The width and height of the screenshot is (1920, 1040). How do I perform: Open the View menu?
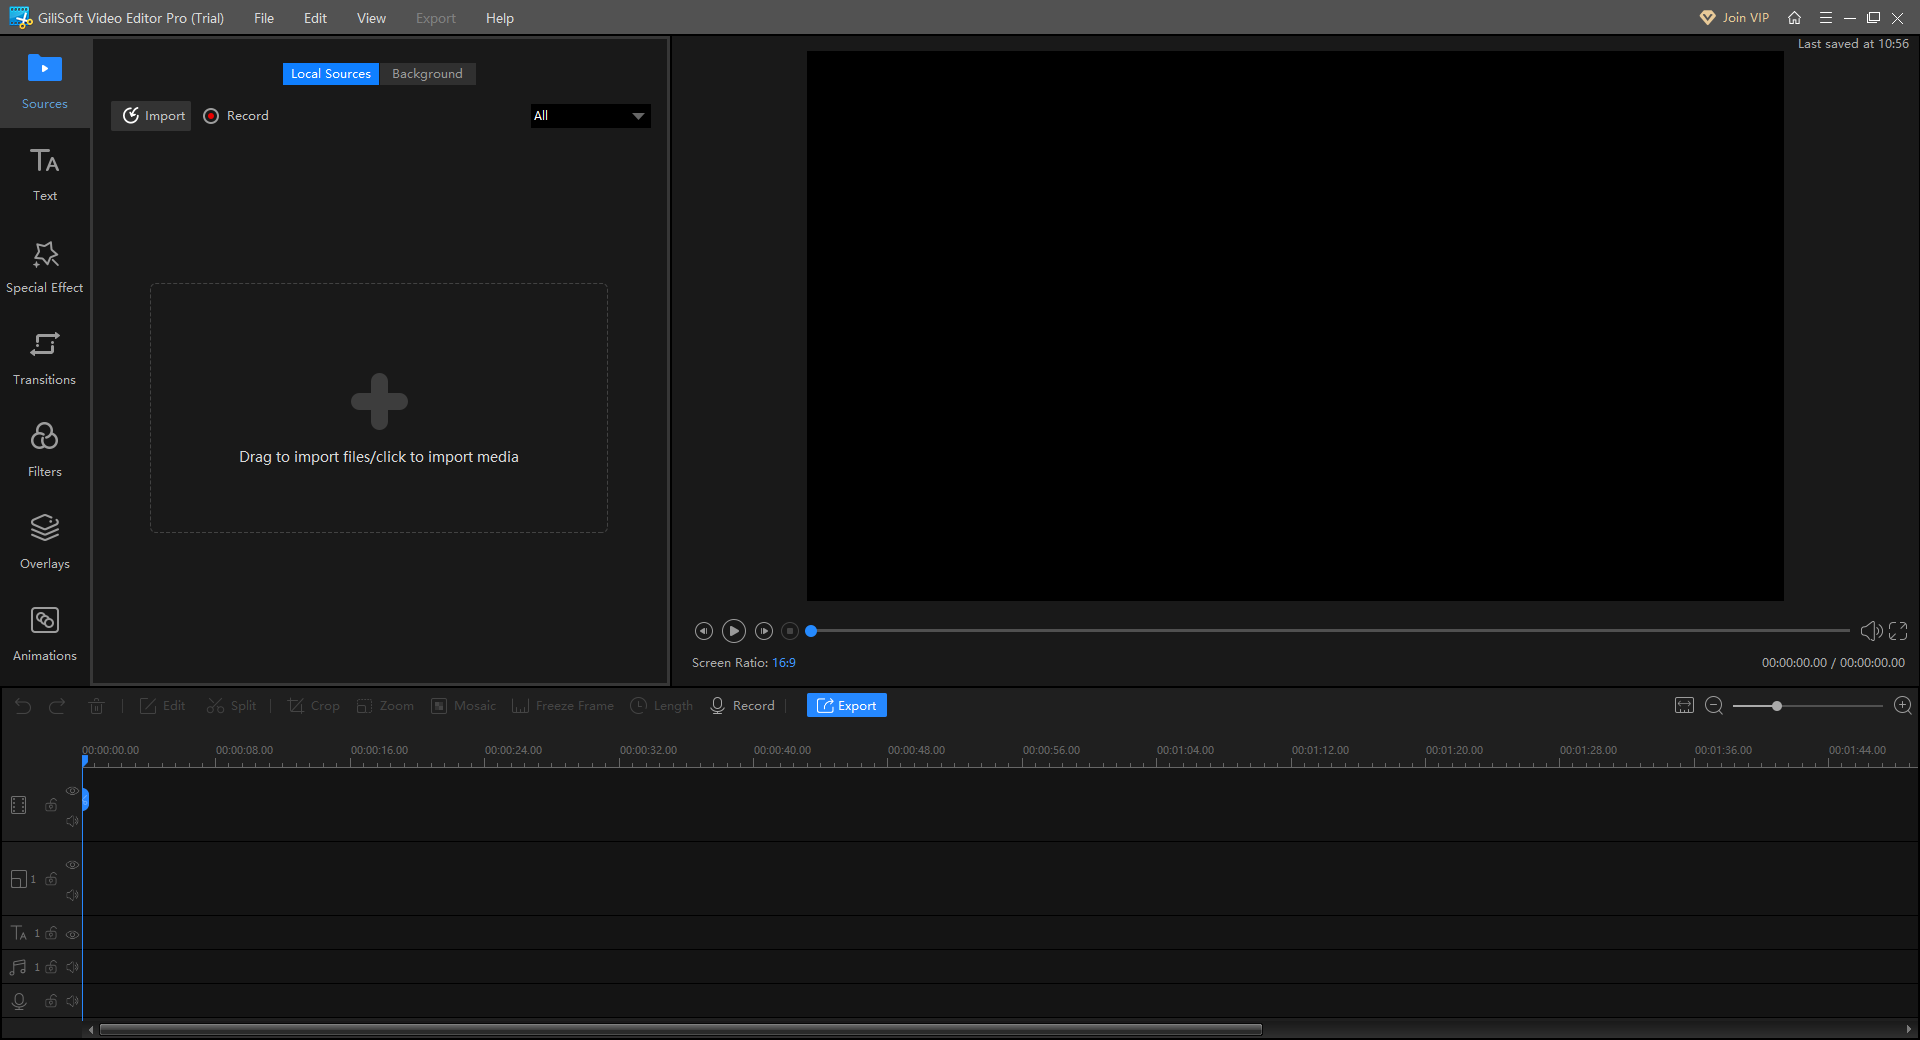(371, 18)
